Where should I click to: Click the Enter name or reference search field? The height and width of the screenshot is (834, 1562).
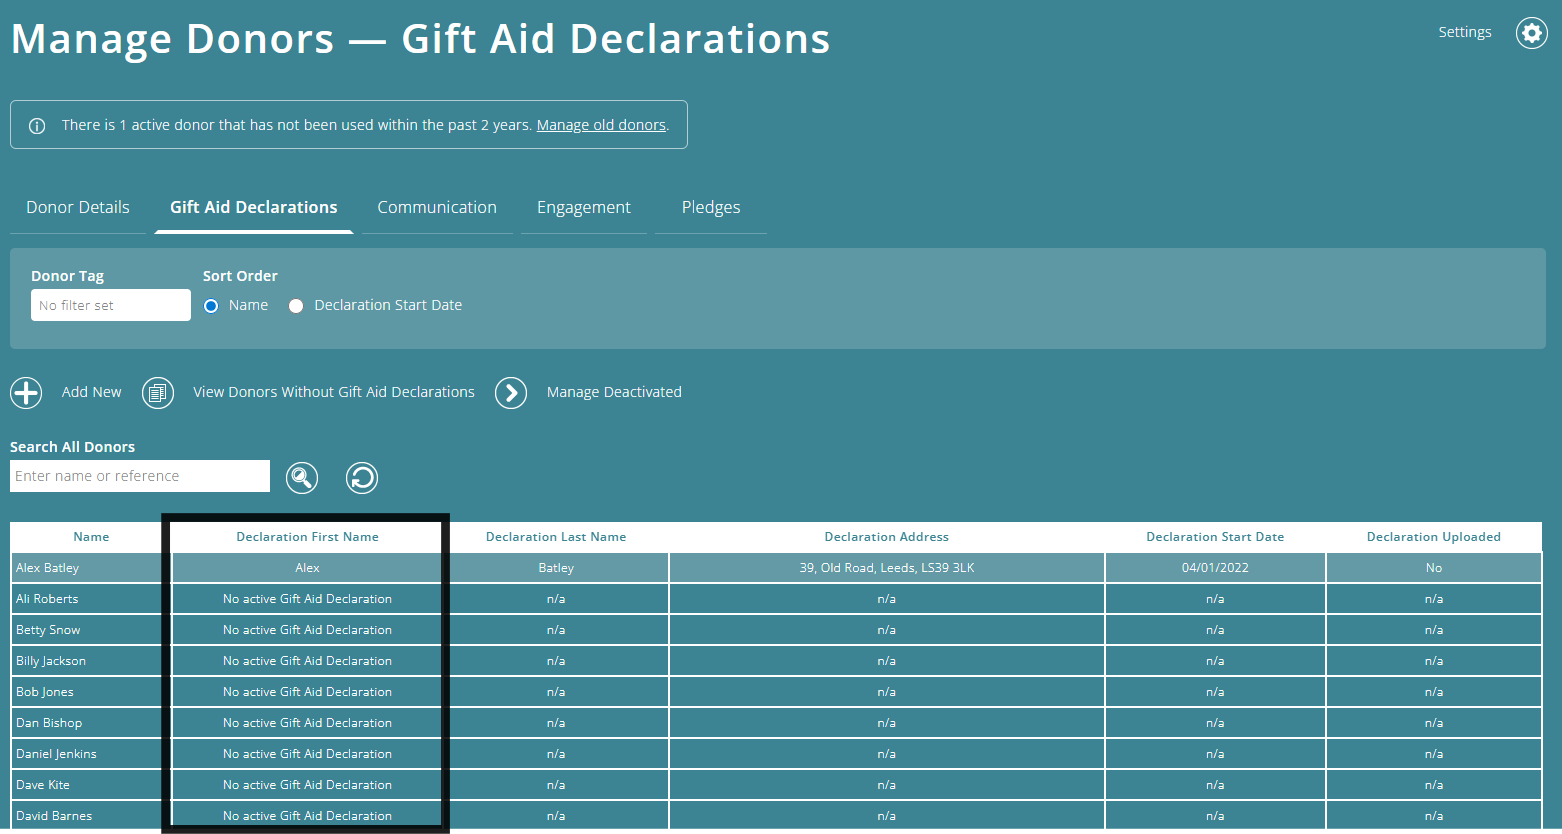[139, 476]
